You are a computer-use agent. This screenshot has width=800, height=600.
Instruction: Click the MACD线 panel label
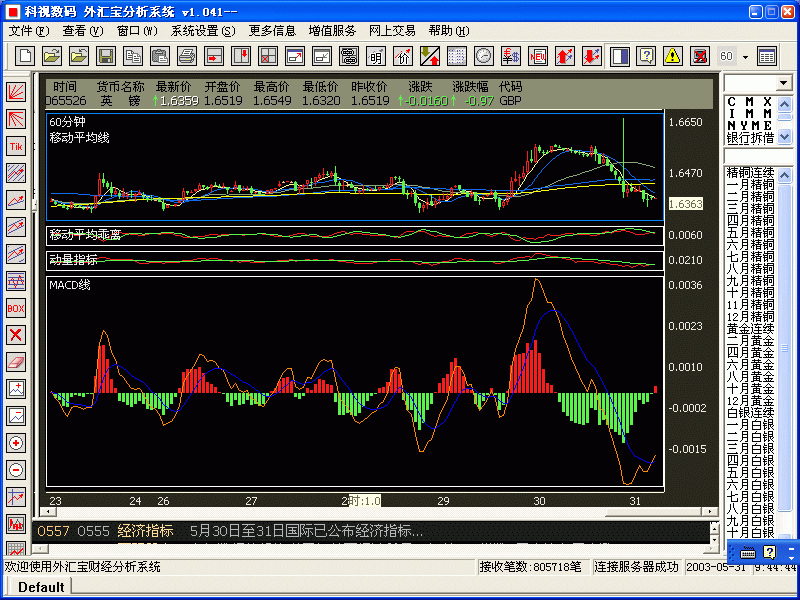70,285
